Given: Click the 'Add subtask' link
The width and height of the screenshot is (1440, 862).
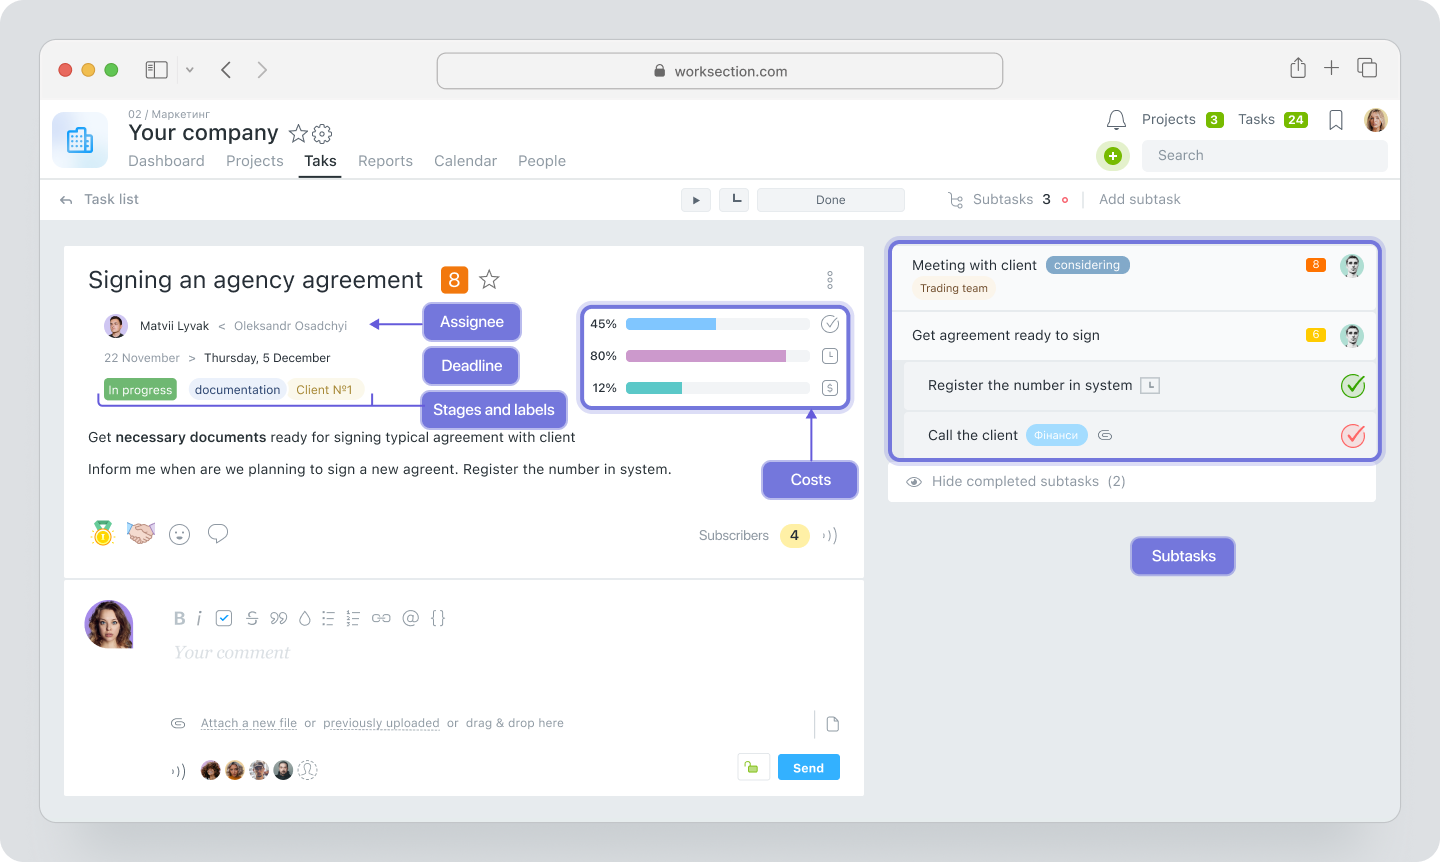Looking at the screenshot, I should 1140,199.
